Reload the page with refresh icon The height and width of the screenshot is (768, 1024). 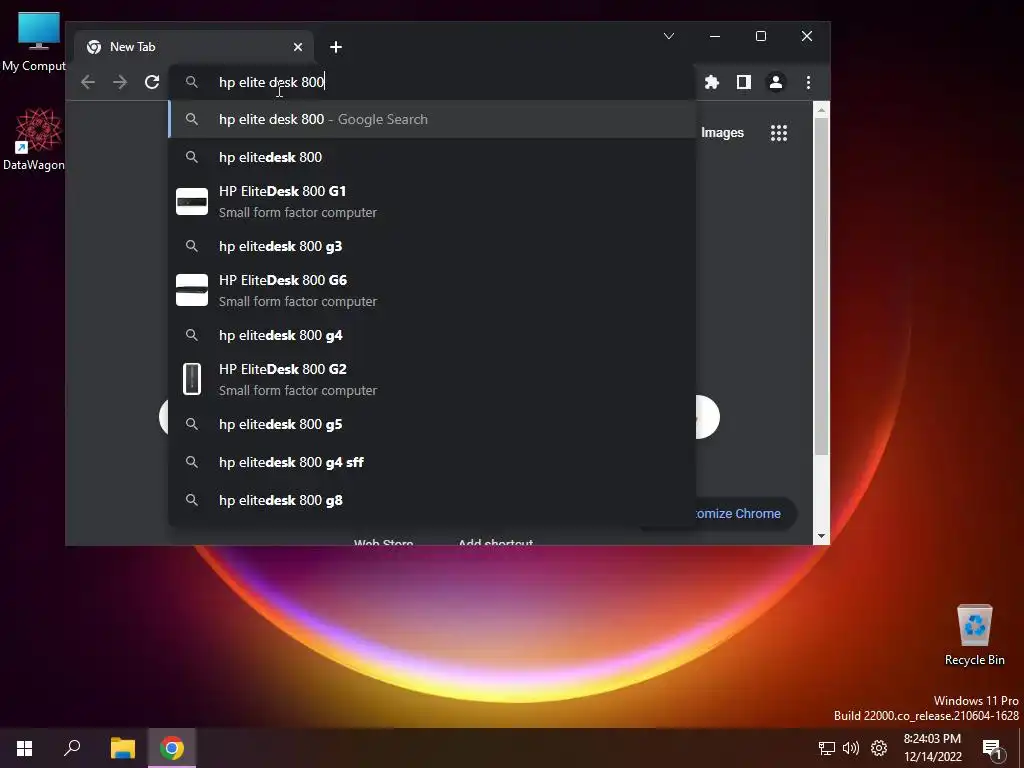pyautogui.click(x=152, y=82)
